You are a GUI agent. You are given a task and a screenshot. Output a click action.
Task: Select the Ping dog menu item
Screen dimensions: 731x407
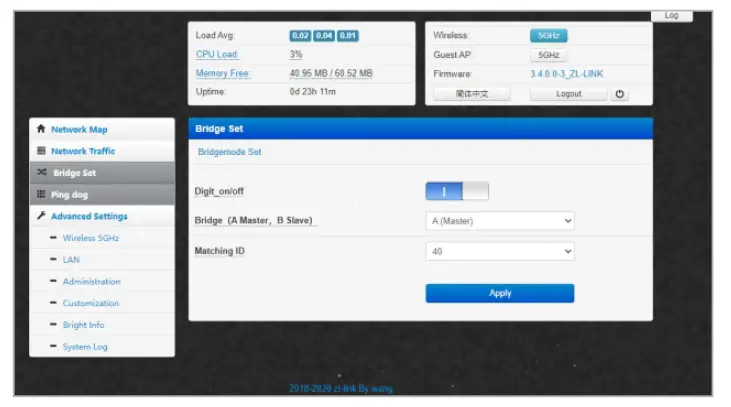point(102,194)
